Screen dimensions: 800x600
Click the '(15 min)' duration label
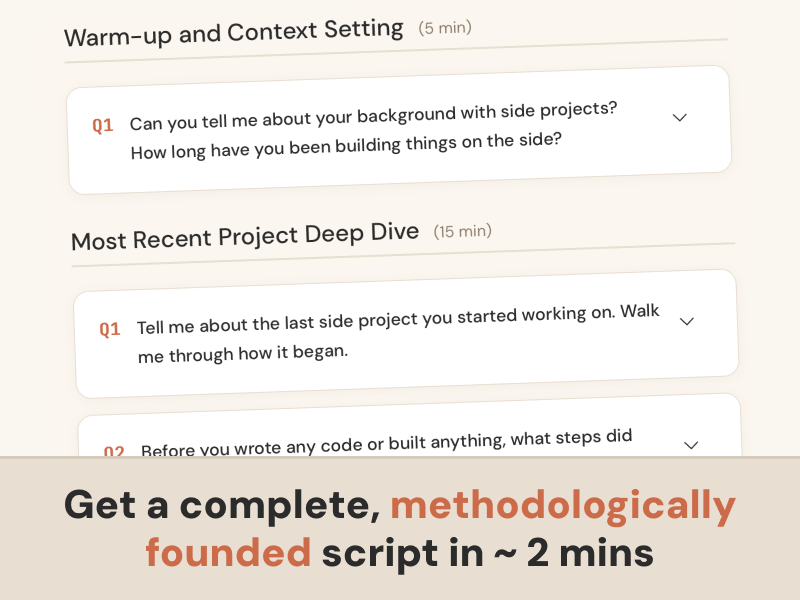(x=462, y=232)
